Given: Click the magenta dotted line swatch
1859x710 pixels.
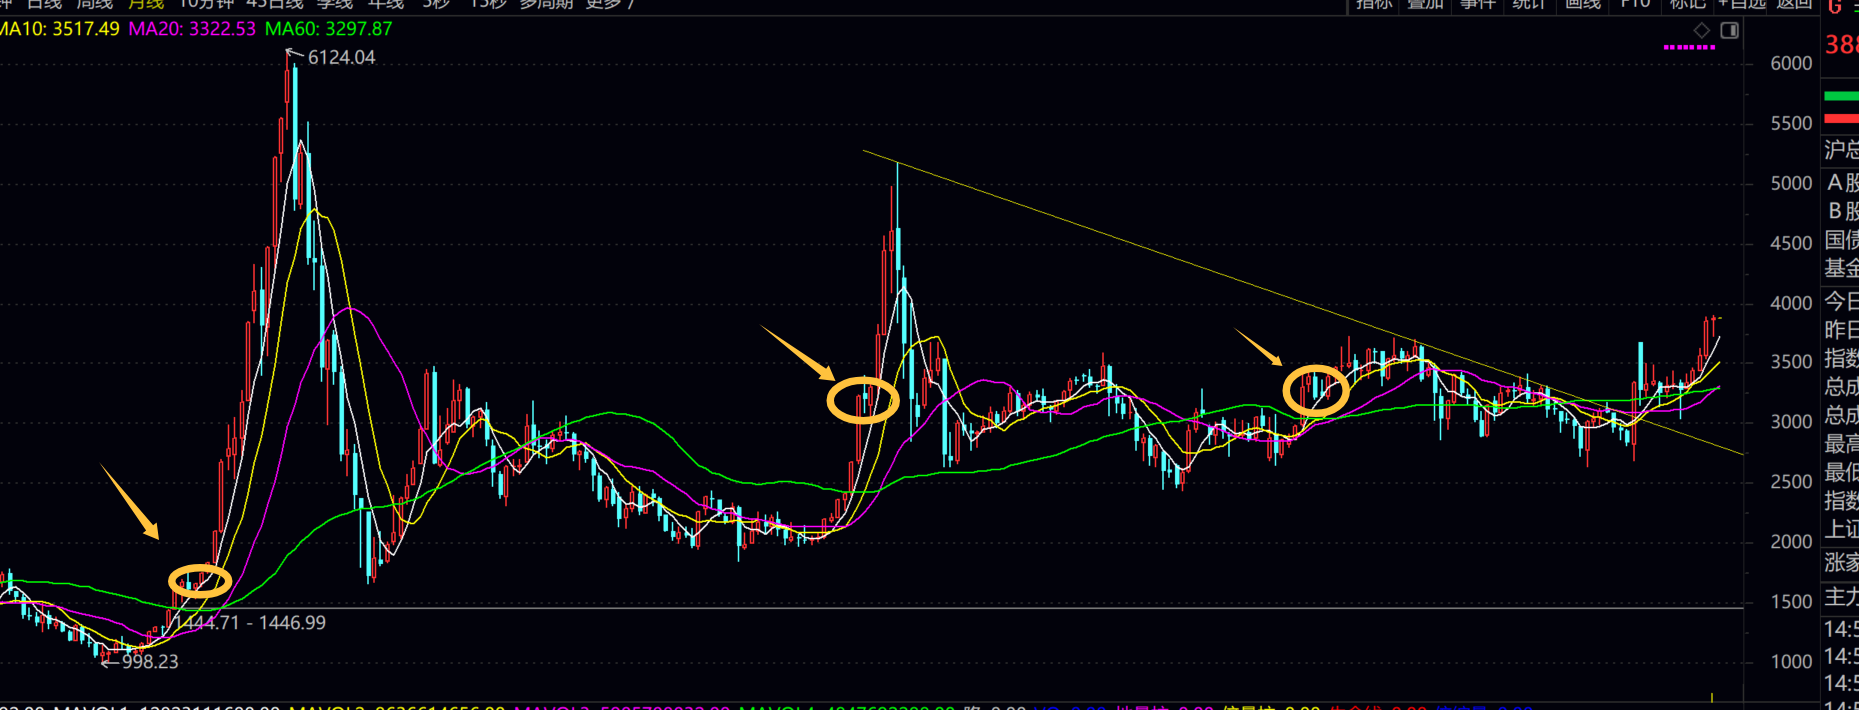Looking at the screenshot, I should click(x=1689, y=47).
